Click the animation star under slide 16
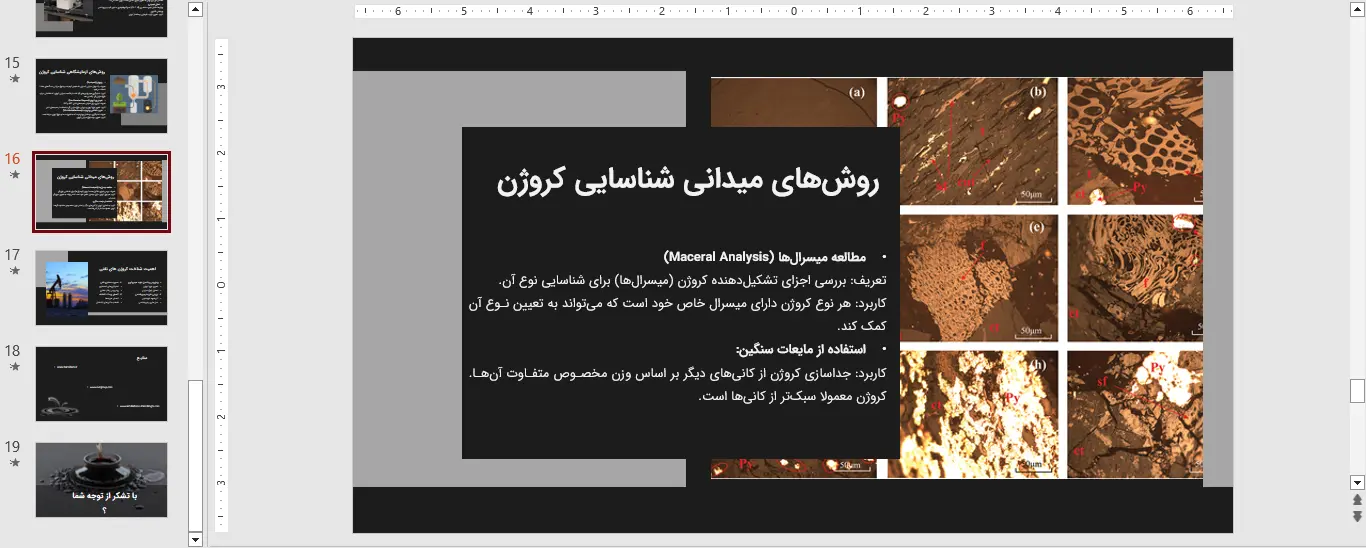1366x548 pixels. tap(14, 174)
